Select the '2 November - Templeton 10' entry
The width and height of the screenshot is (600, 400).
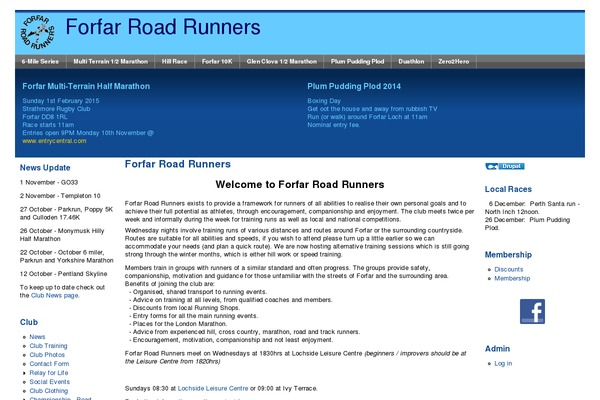click(60, 196)
